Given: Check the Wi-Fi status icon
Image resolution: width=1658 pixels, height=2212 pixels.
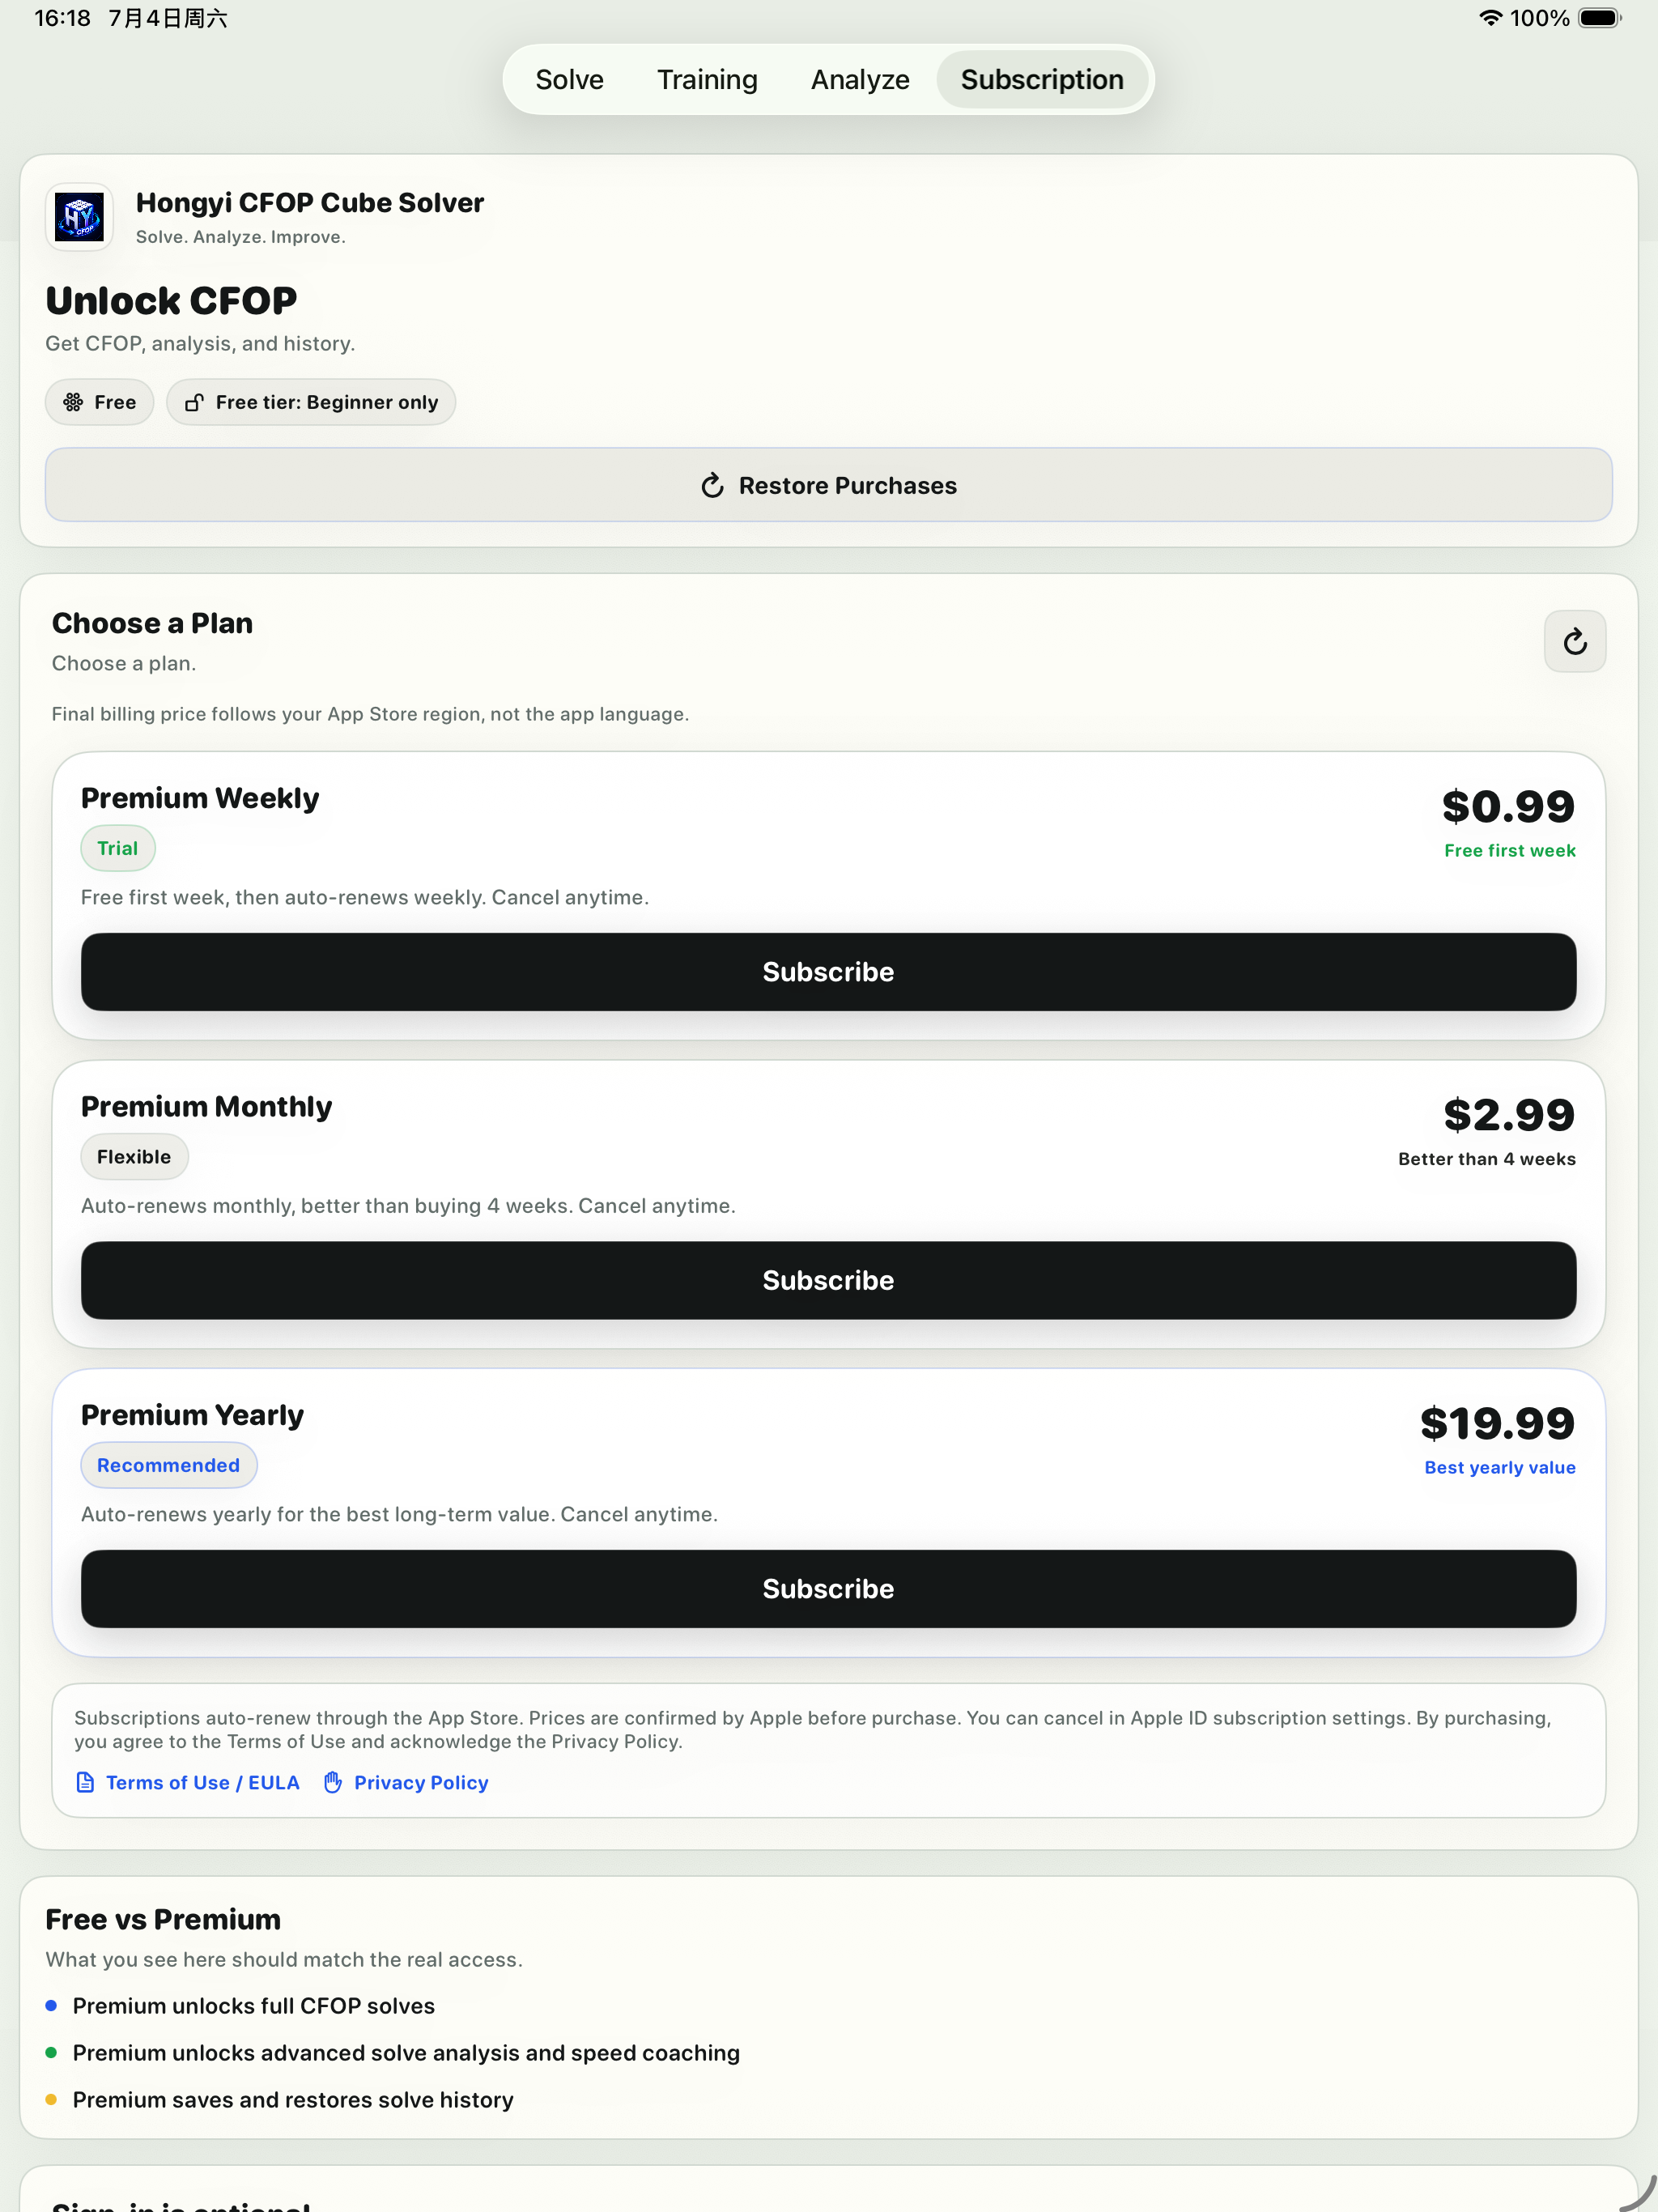Looking at the screenshot, I should coord(1490,18).
